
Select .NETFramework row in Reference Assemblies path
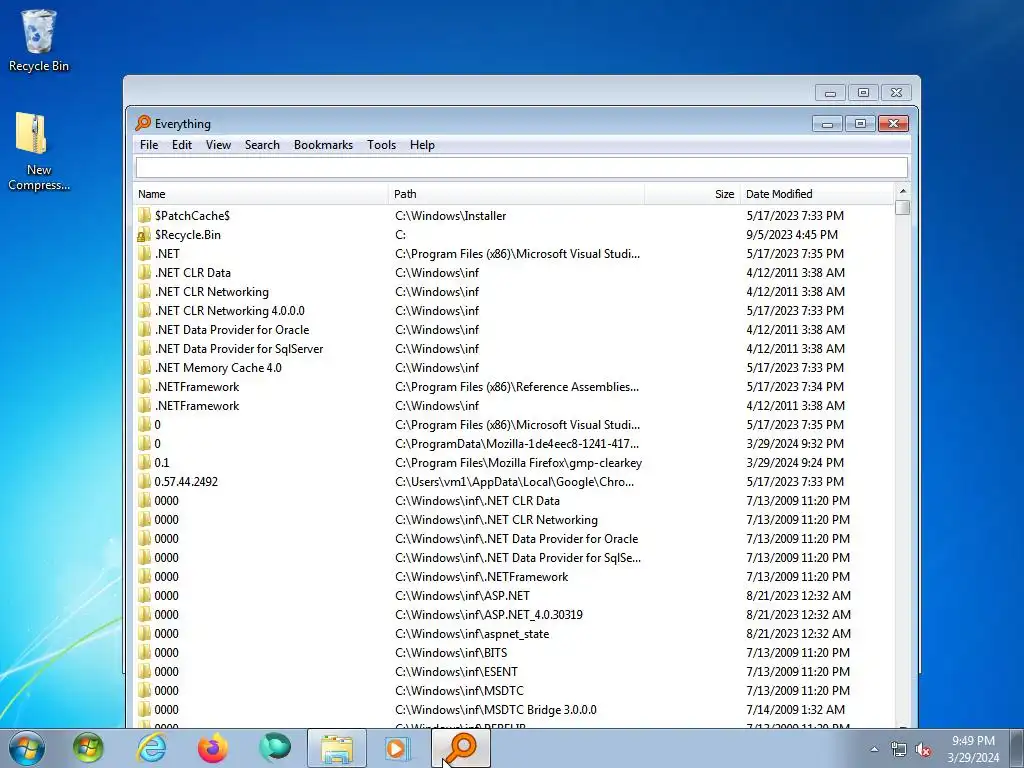[x=513, y=387]
